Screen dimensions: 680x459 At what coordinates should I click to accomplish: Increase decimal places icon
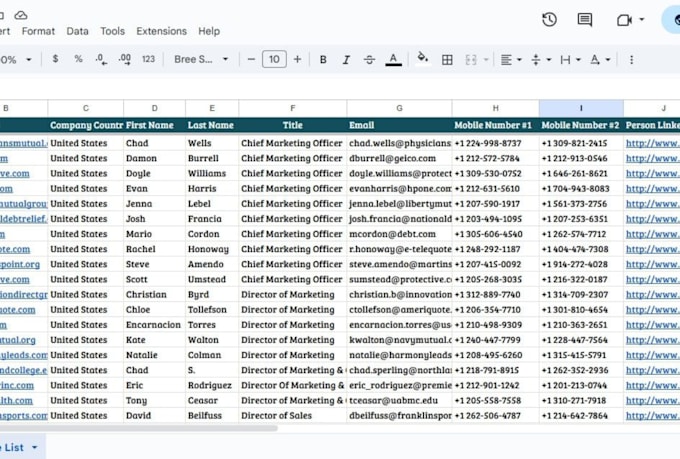pyautogui.click(x=125, y=59)
